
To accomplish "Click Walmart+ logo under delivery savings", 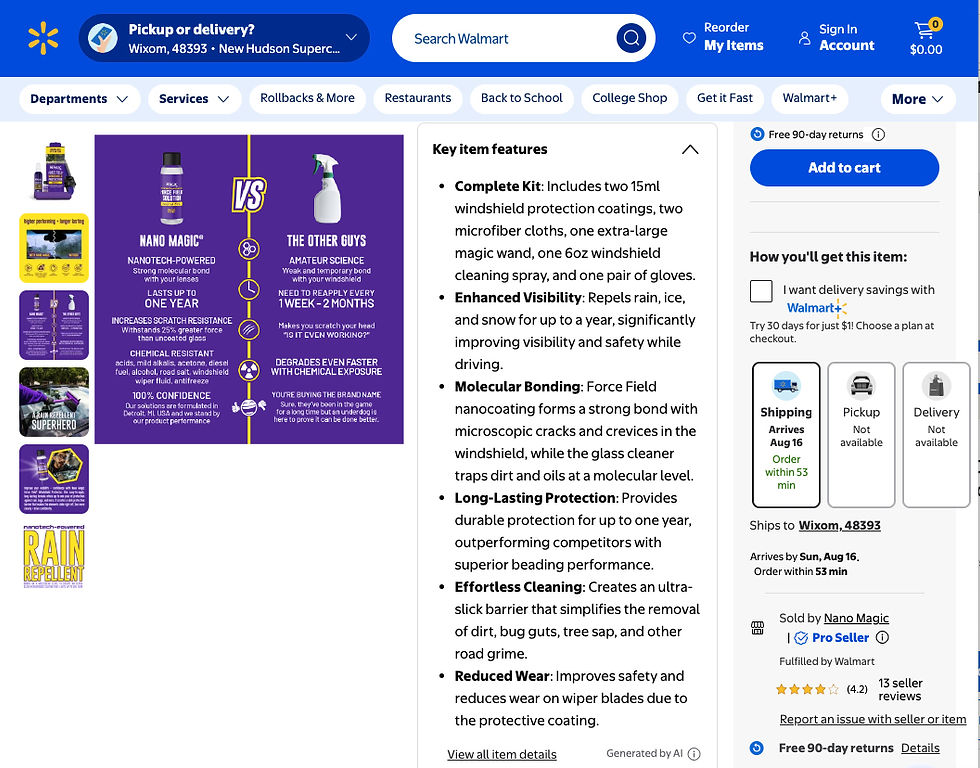I will click(816, 307).
